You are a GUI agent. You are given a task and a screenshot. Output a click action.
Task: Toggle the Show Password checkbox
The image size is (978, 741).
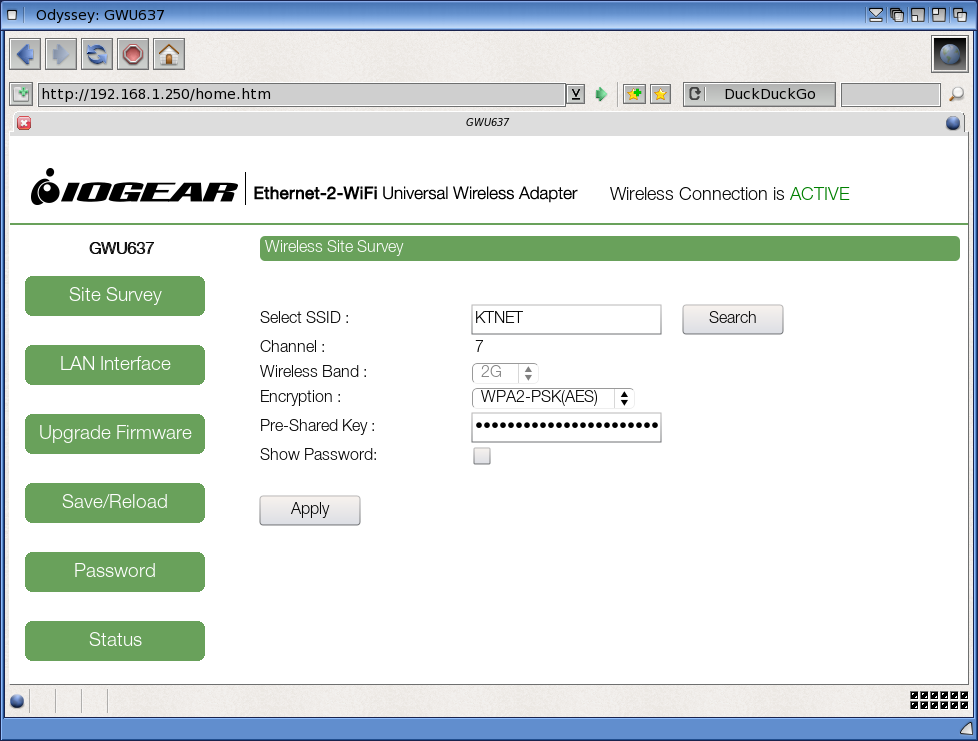(482, 456)
